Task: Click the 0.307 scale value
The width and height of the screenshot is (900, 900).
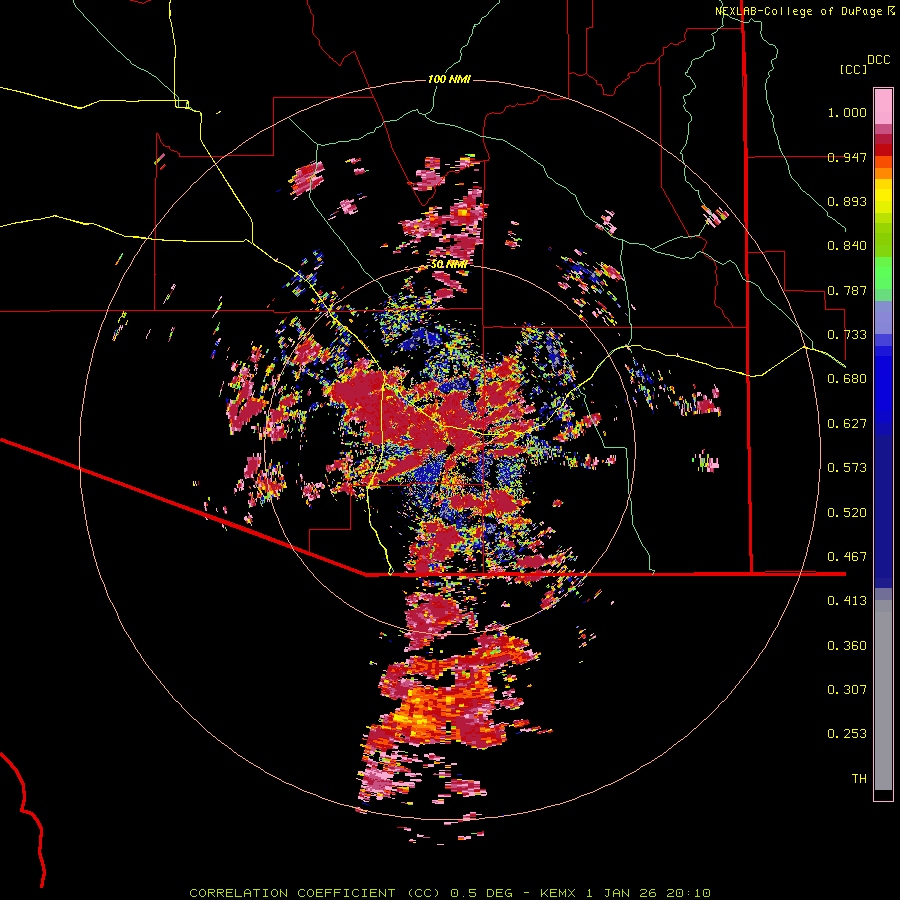Action: point(847,690)
